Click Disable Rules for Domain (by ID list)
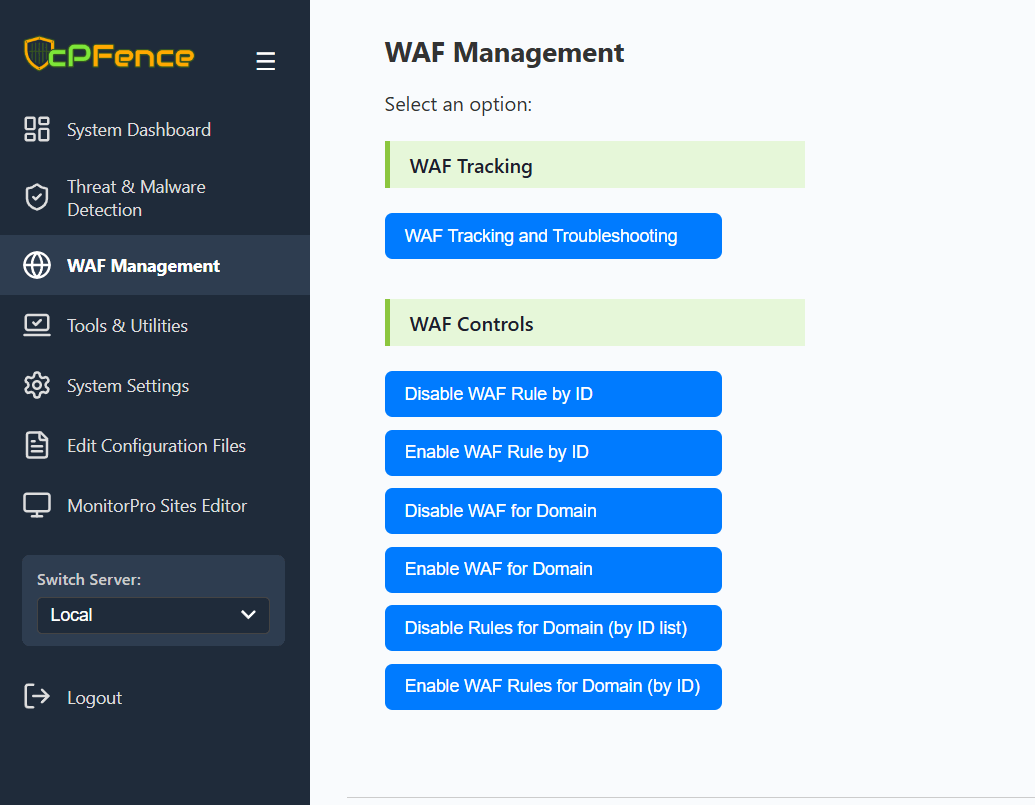 pyautogui.click(x=553, y=628)
